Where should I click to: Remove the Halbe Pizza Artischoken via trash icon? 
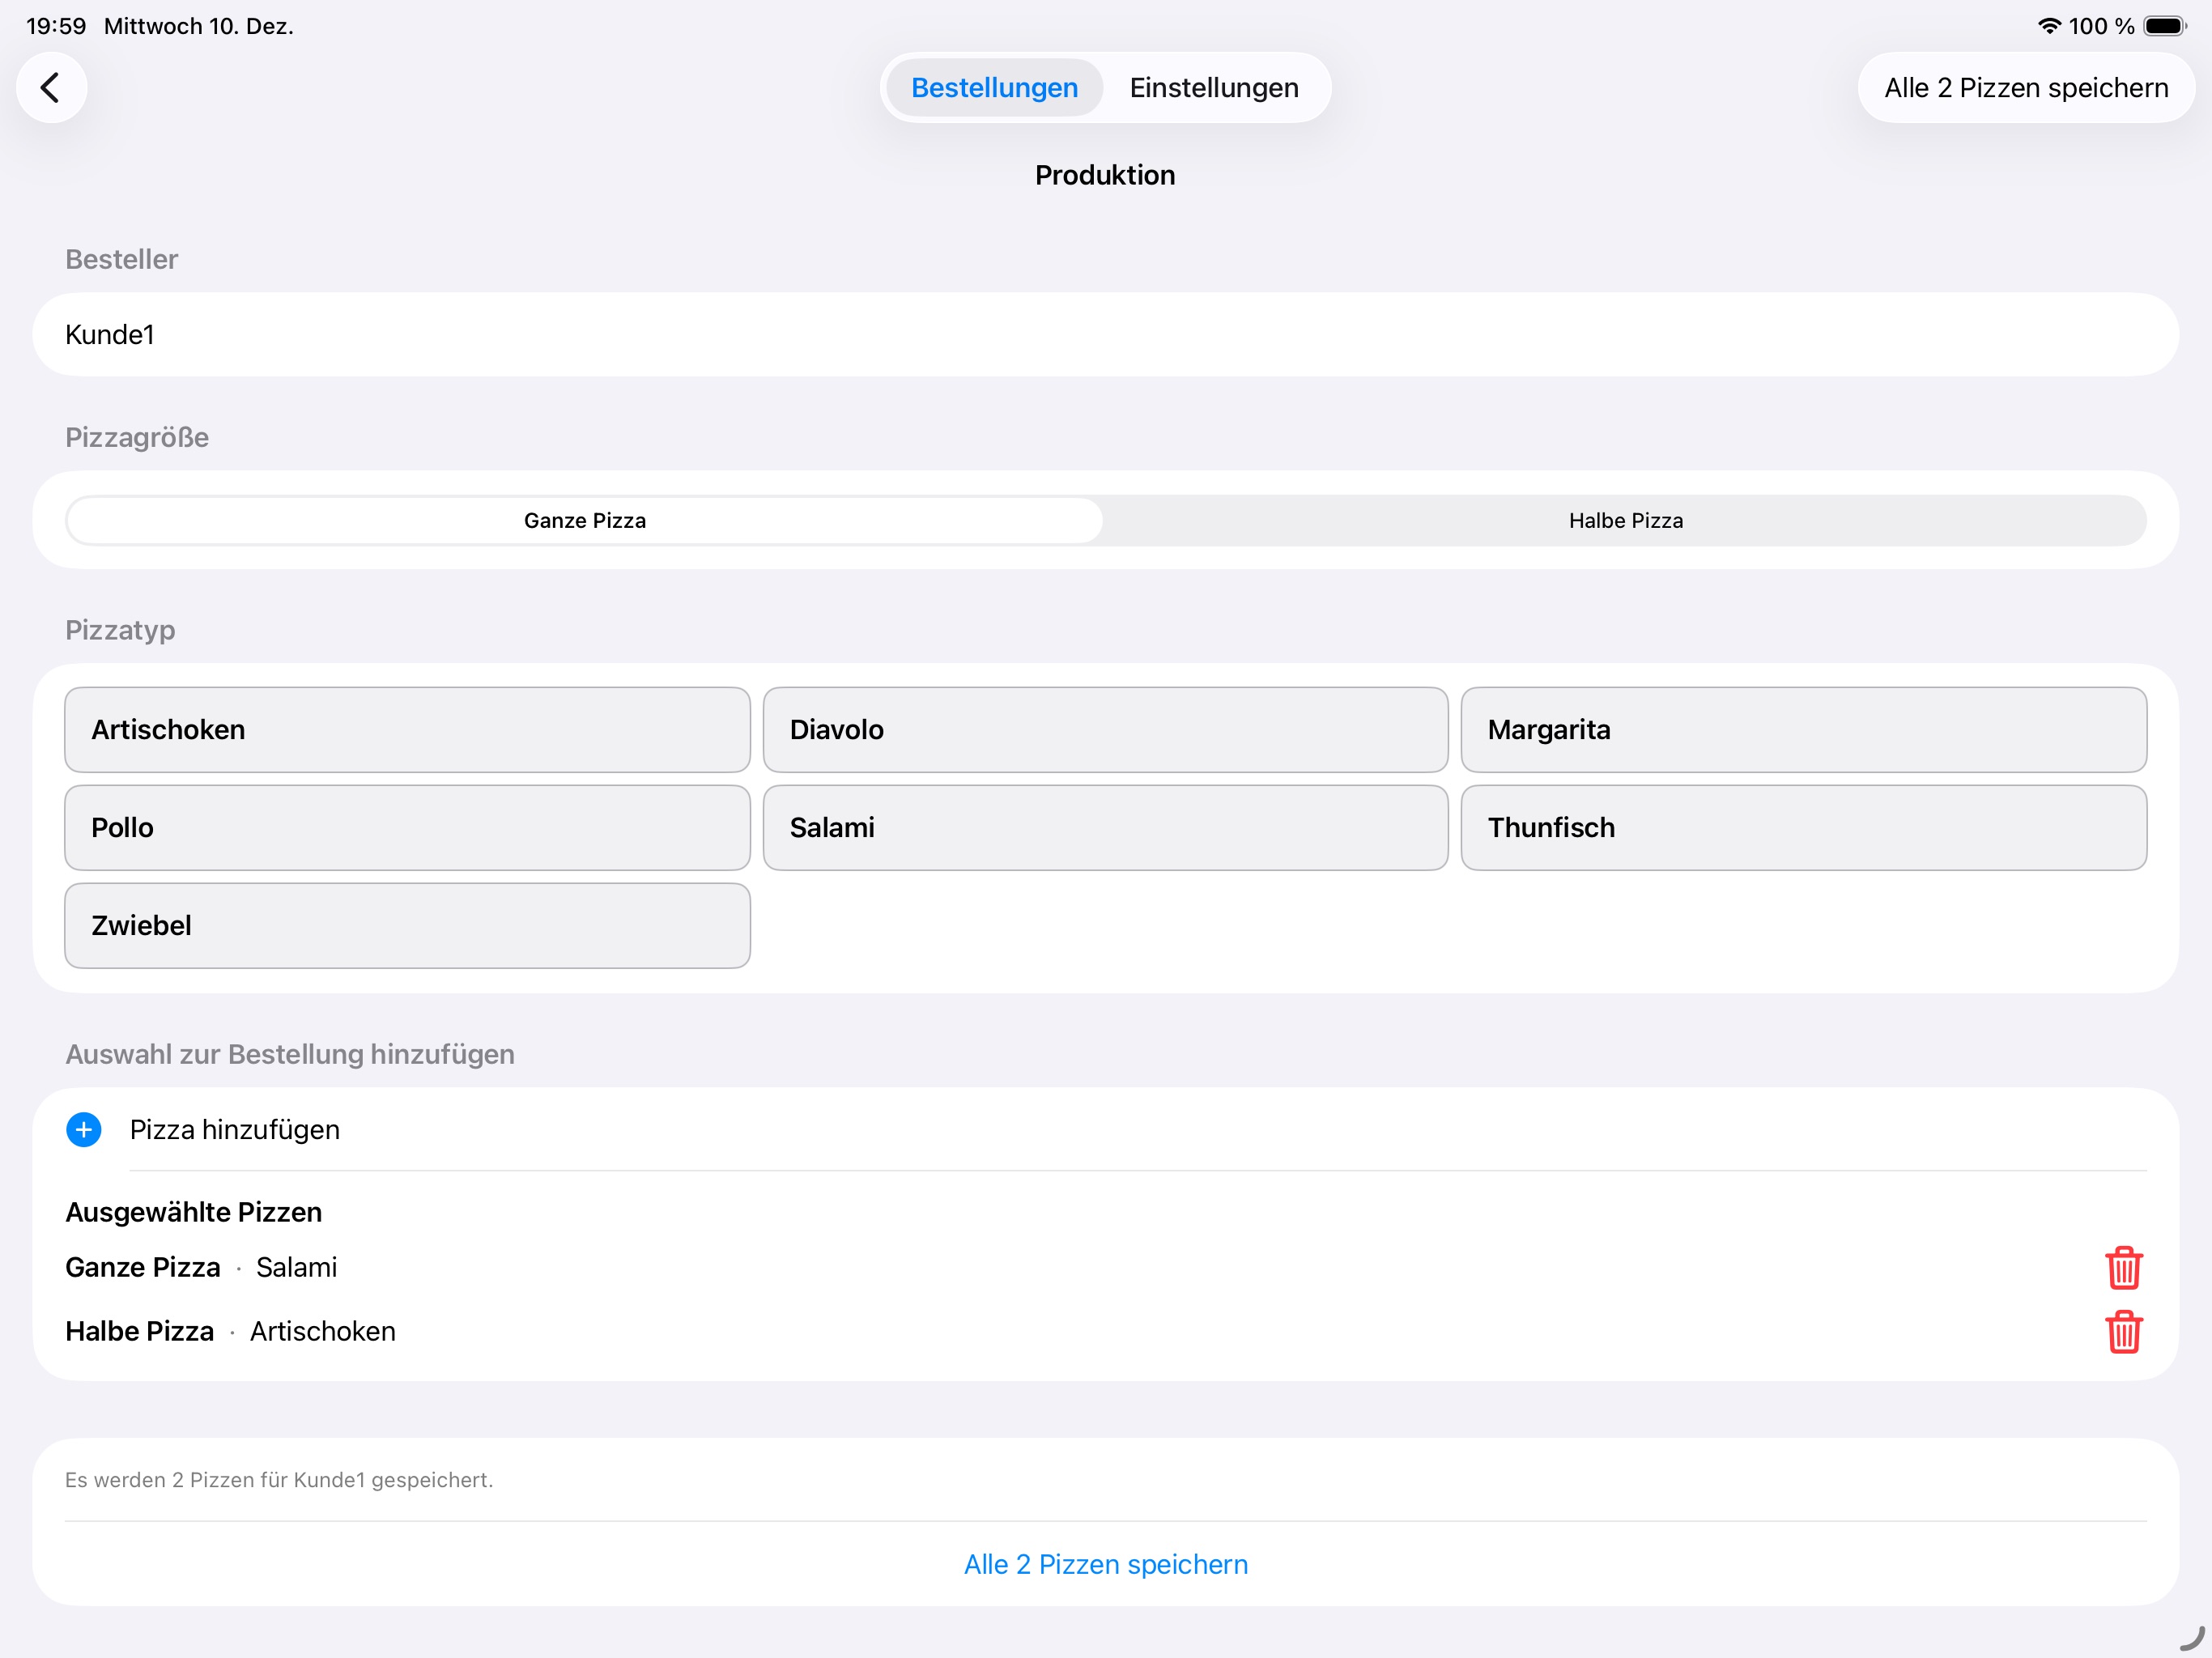[2124, 1332]
